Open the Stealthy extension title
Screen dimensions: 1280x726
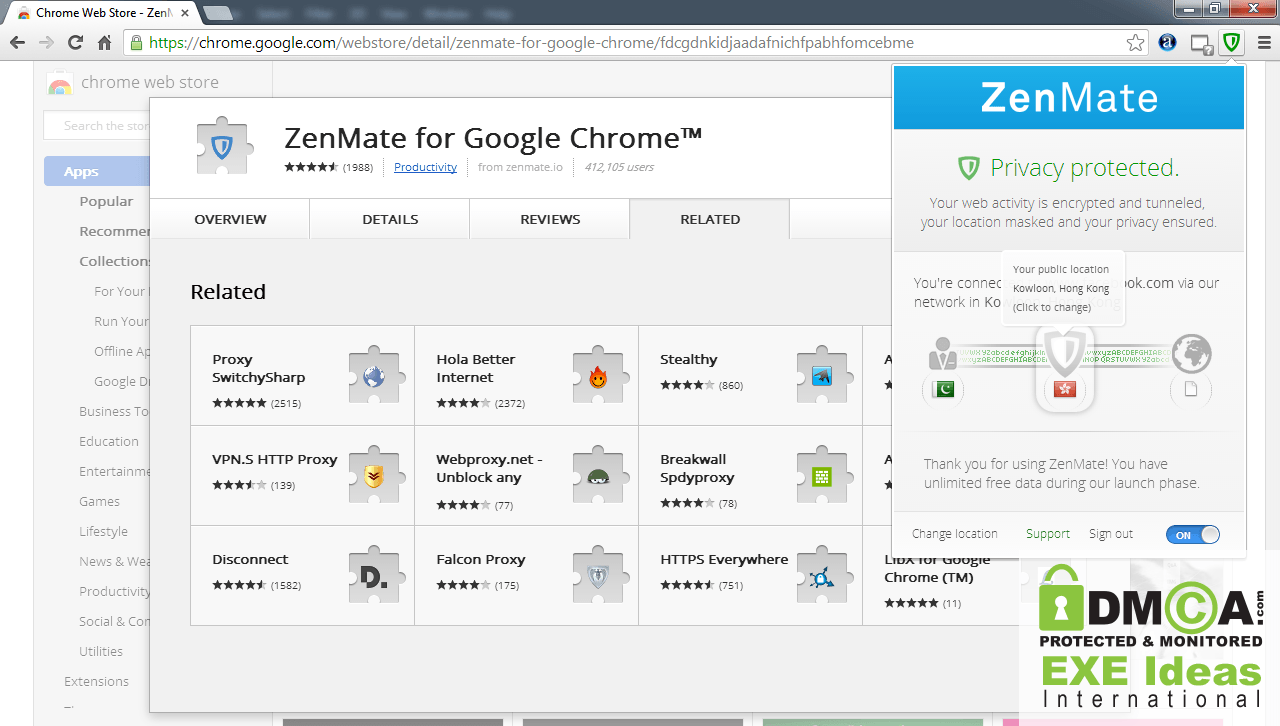pos(689,359)
